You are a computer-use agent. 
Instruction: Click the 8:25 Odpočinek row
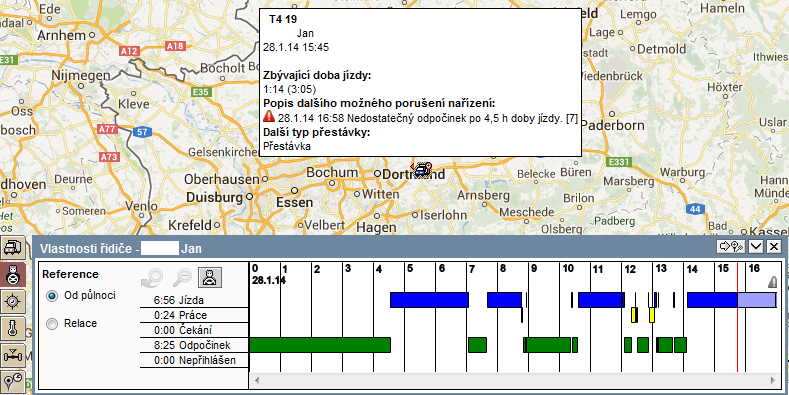(x=194, y=346)
